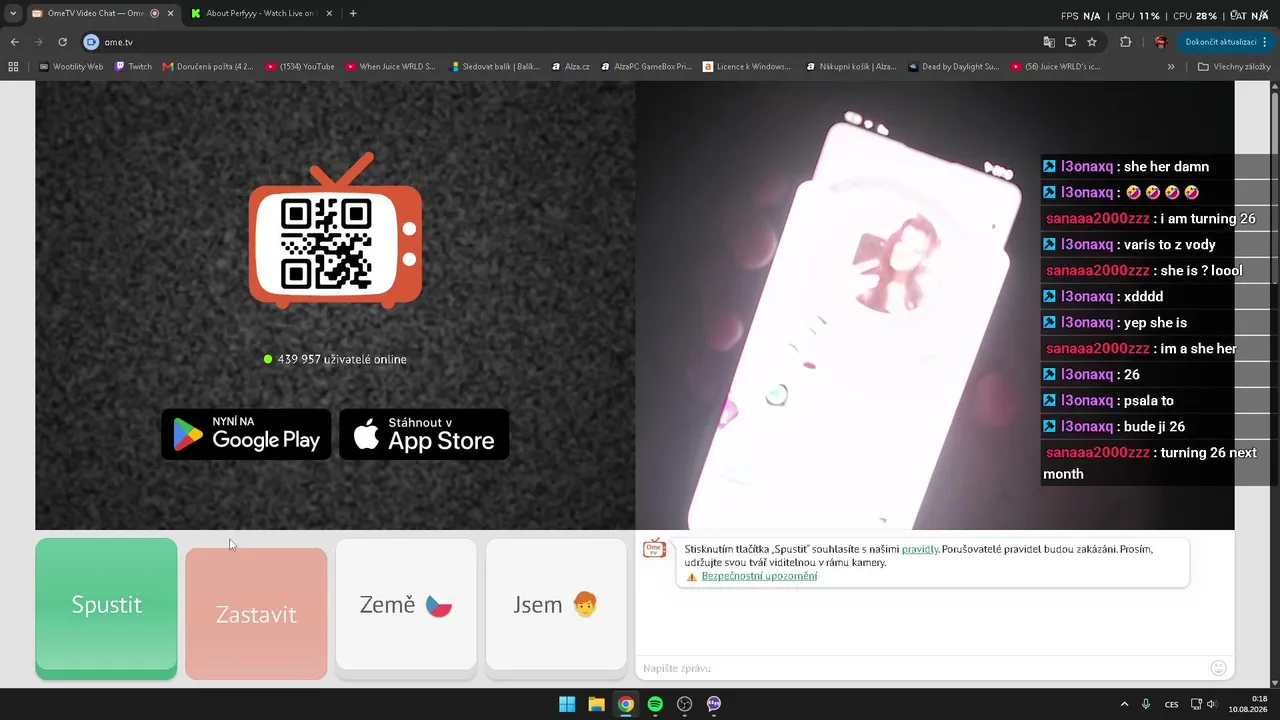Open the Bezpečnostní upozornění link
This screenshot has height=720, width=1280.
759,576
